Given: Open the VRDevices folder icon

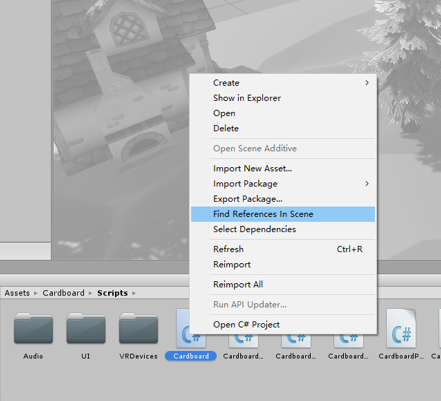Looking at the screenshot, I should click(138, 328).
